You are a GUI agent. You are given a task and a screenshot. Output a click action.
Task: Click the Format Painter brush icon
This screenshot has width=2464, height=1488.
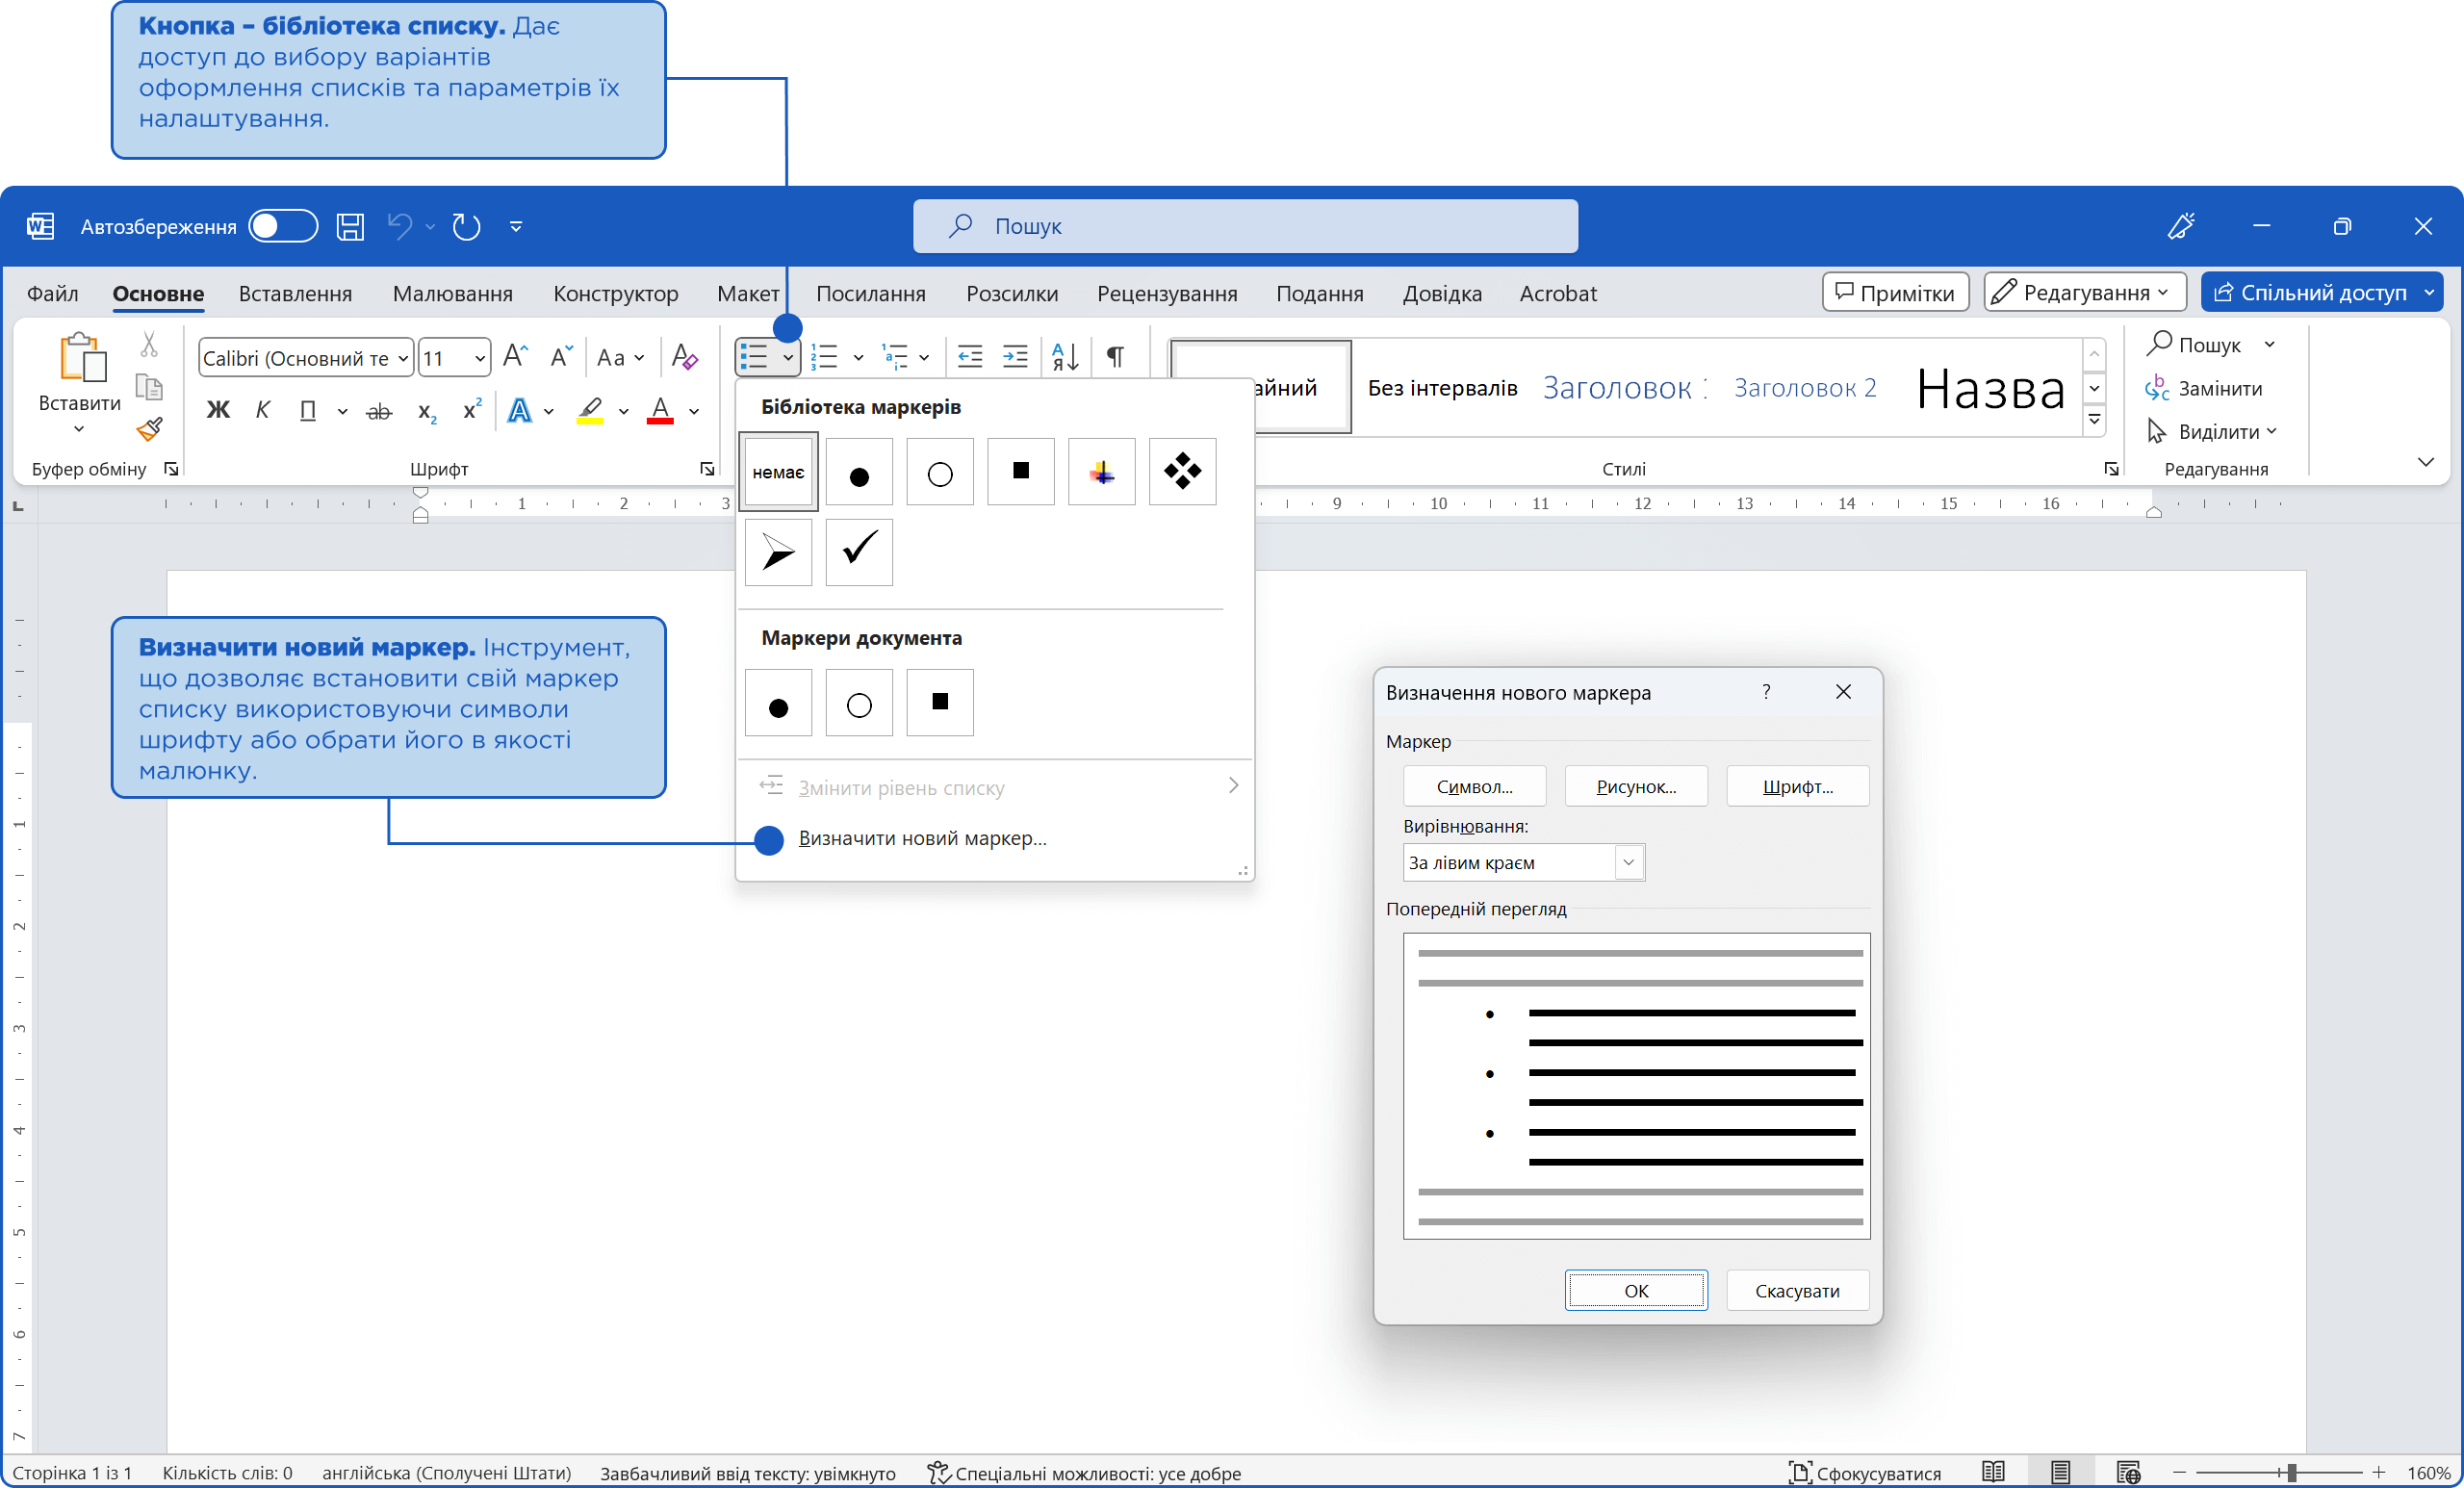[x=150, y=429]
